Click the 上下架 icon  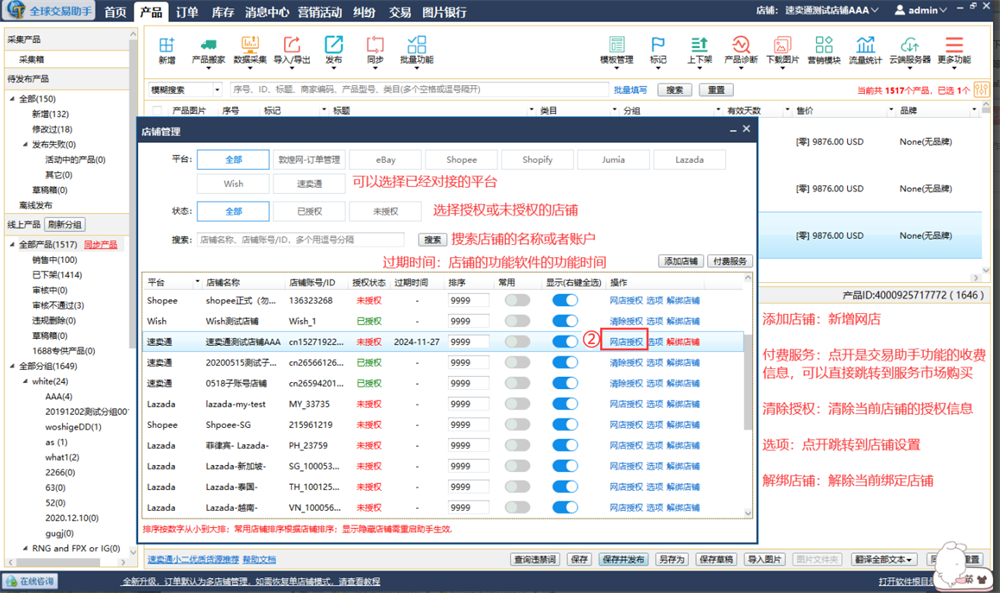pyautogui.click(x=700, y=45)
